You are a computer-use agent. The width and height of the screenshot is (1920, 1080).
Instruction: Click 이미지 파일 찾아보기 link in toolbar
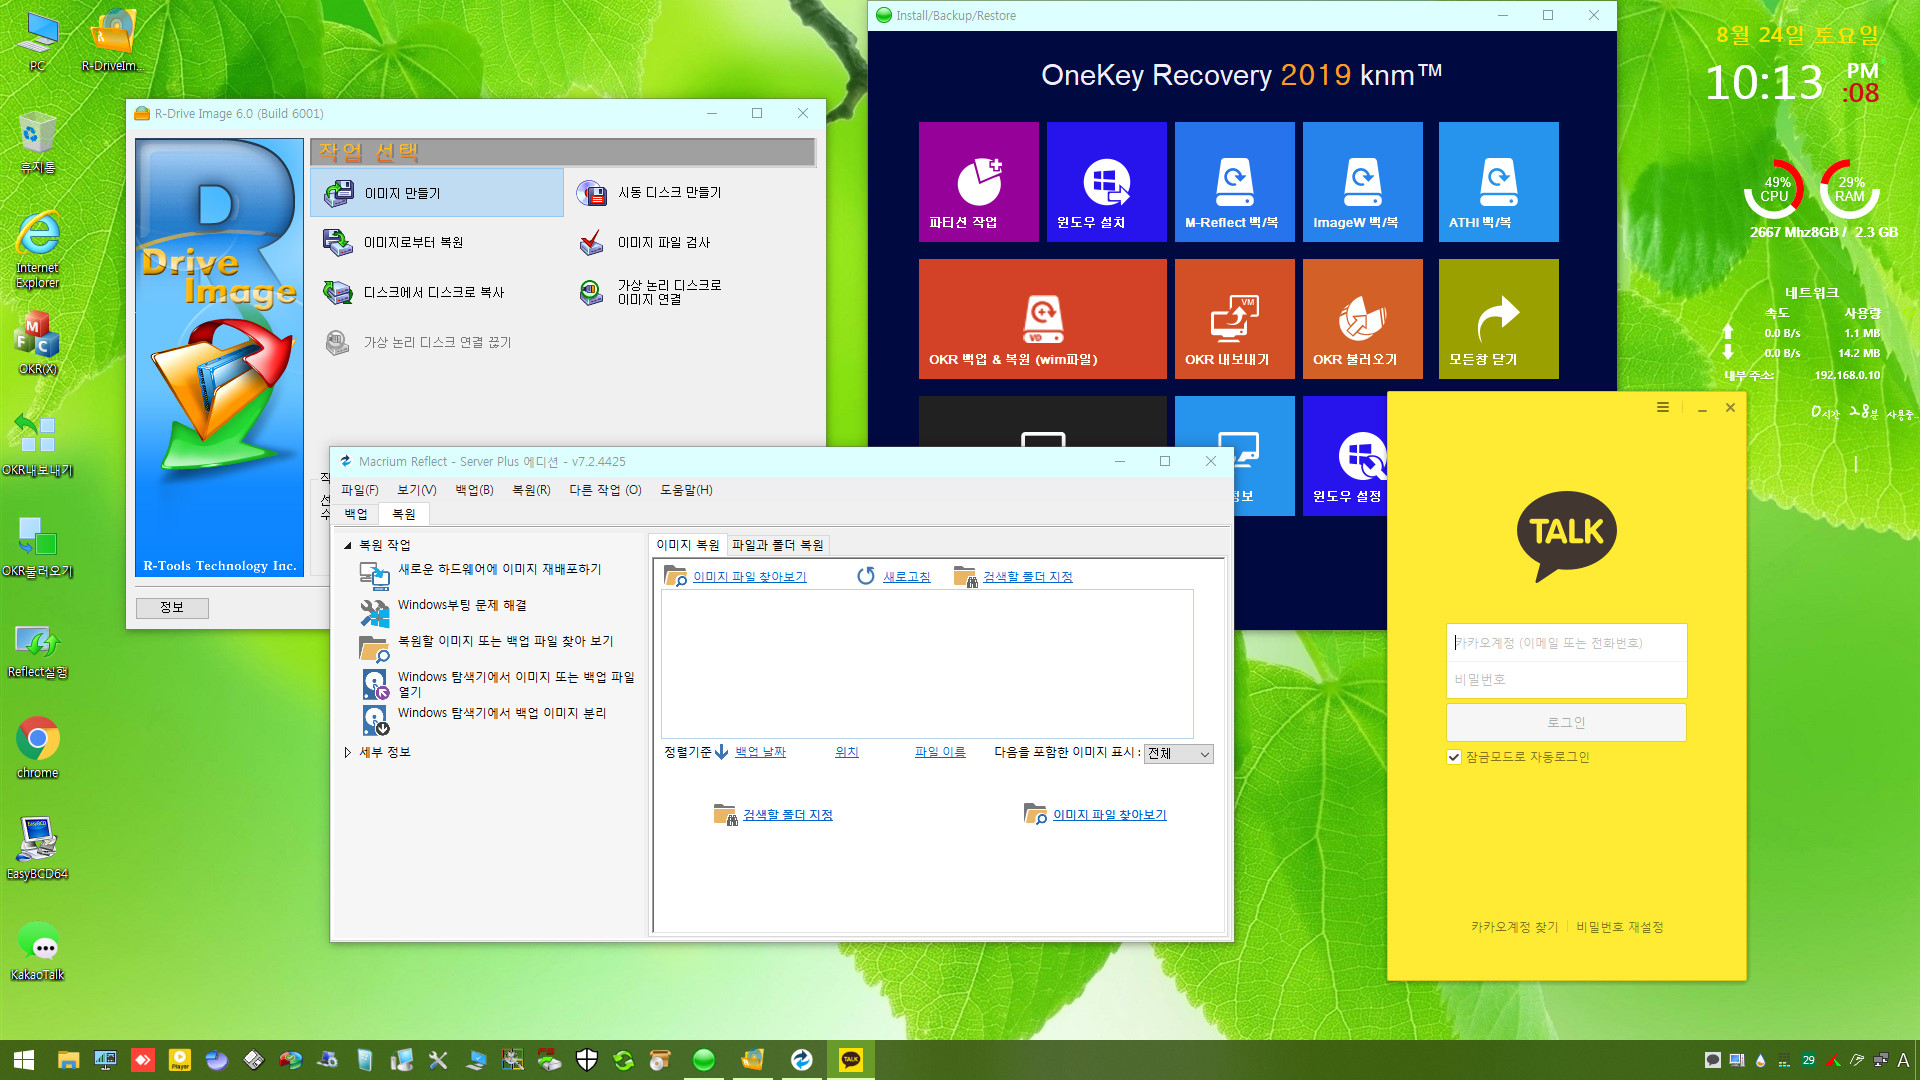tap(750, 577)
